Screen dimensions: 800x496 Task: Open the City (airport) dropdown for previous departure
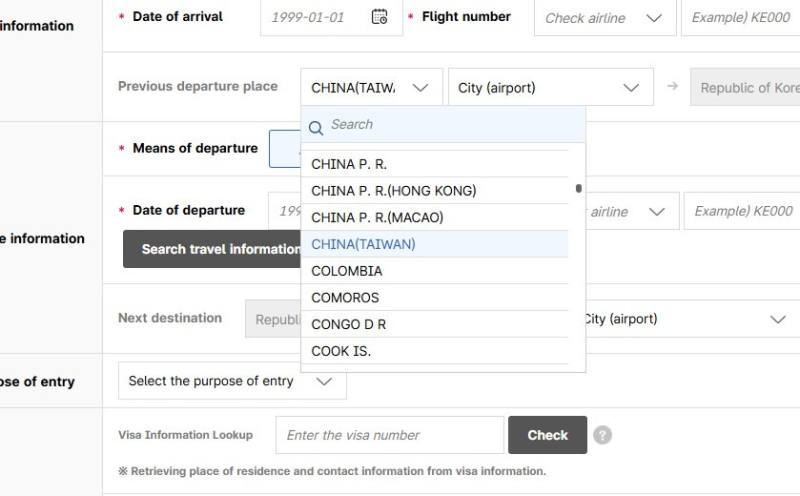tap(550, 88)
